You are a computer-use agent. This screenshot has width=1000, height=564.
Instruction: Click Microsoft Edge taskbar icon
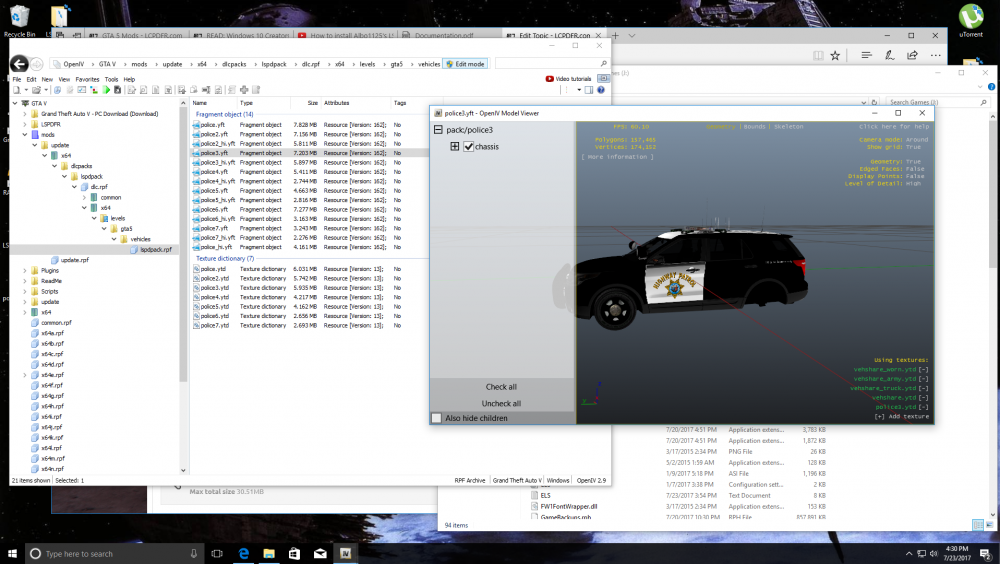pyautogui.click(x=243, y=553)
